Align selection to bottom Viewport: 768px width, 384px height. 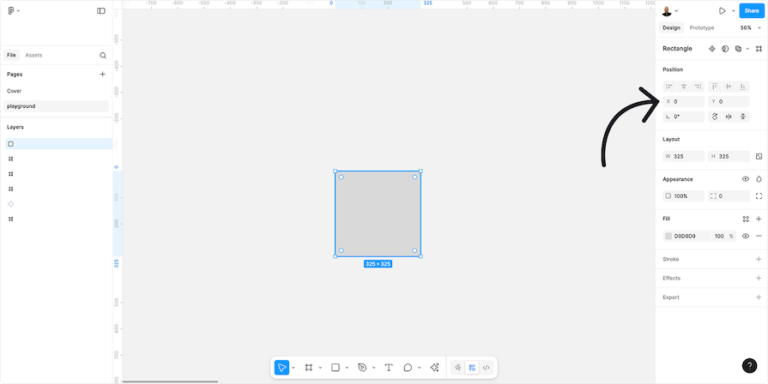pos(743,86)
